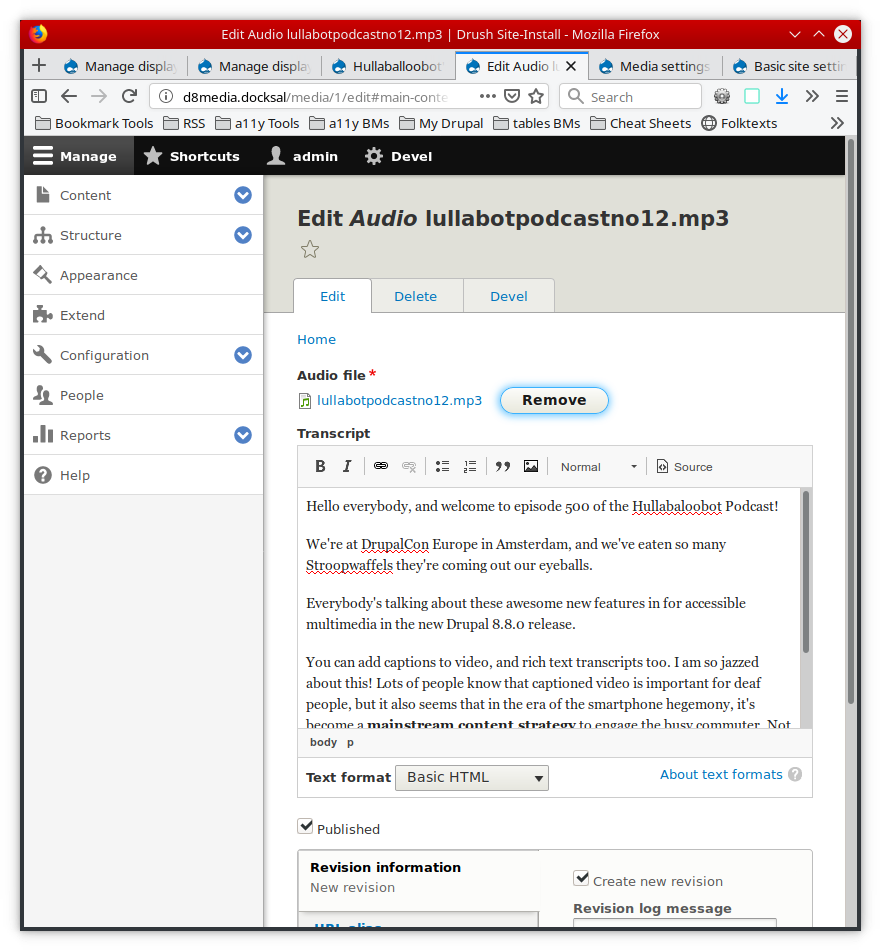Insert a numbered list in the Transcript
Viewport: 881px width, 951px height.
(x=470, y=466)
